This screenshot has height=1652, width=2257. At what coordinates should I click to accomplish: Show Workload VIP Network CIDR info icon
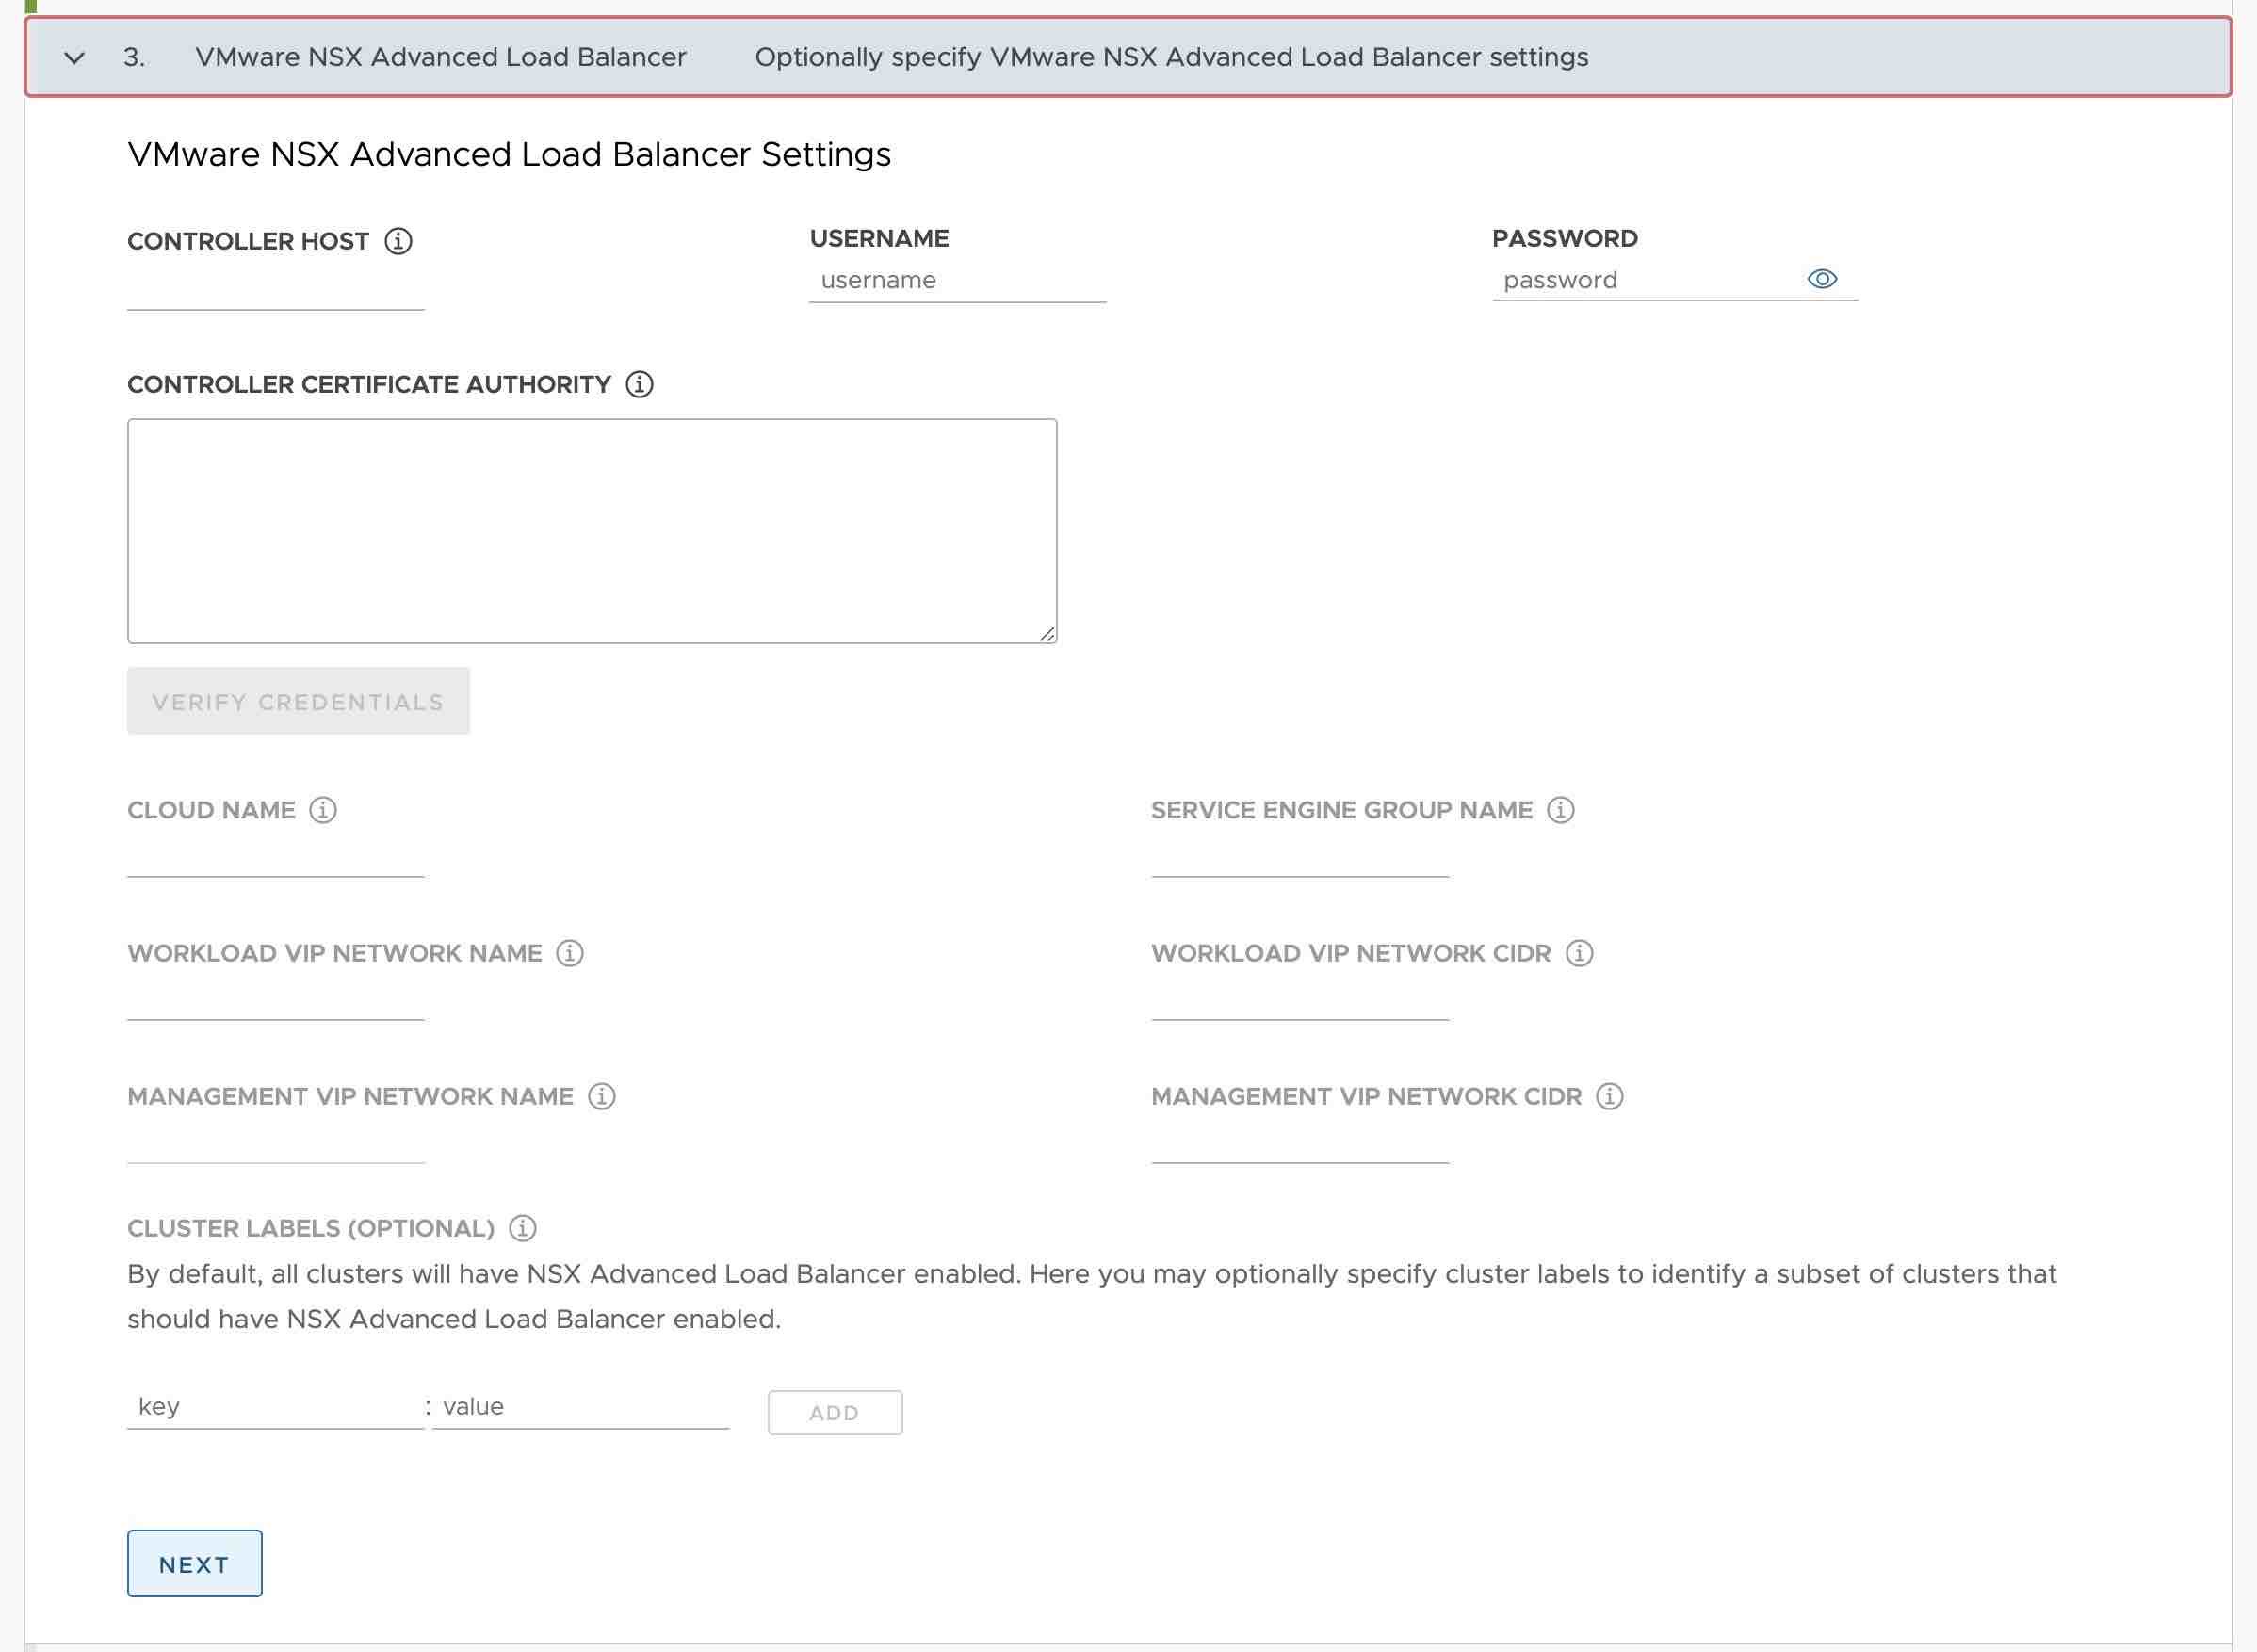coord(1580,953)
